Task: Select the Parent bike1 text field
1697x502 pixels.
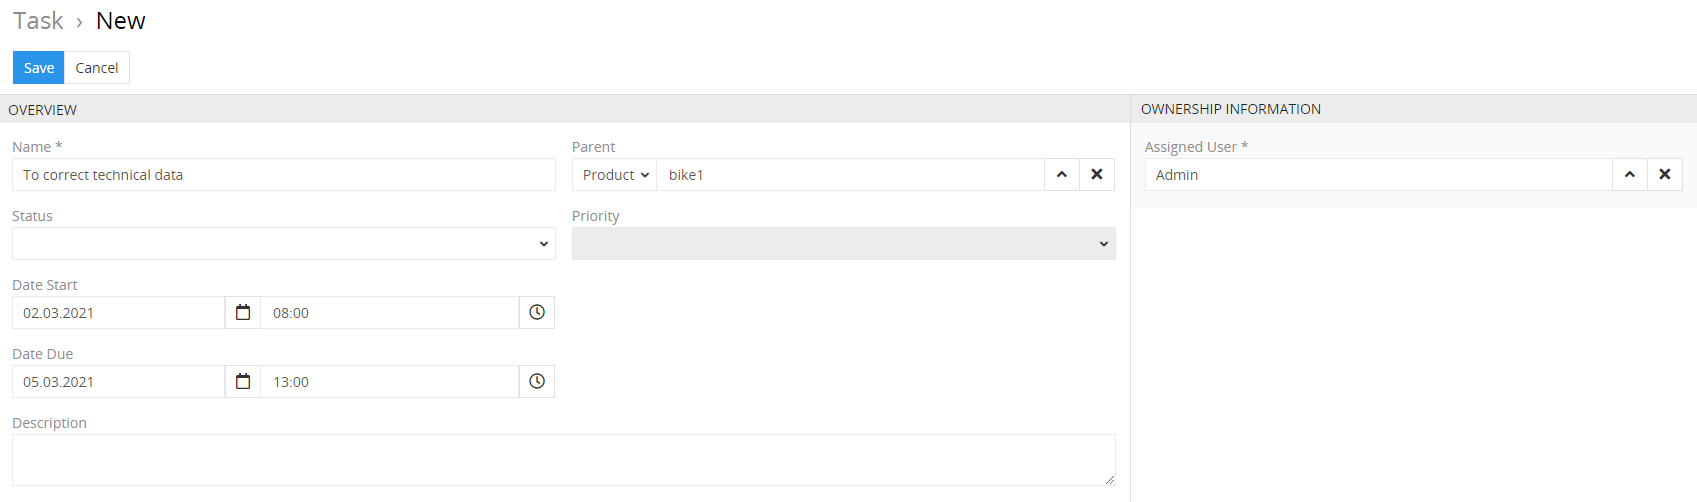Action: tap(851, 175)
